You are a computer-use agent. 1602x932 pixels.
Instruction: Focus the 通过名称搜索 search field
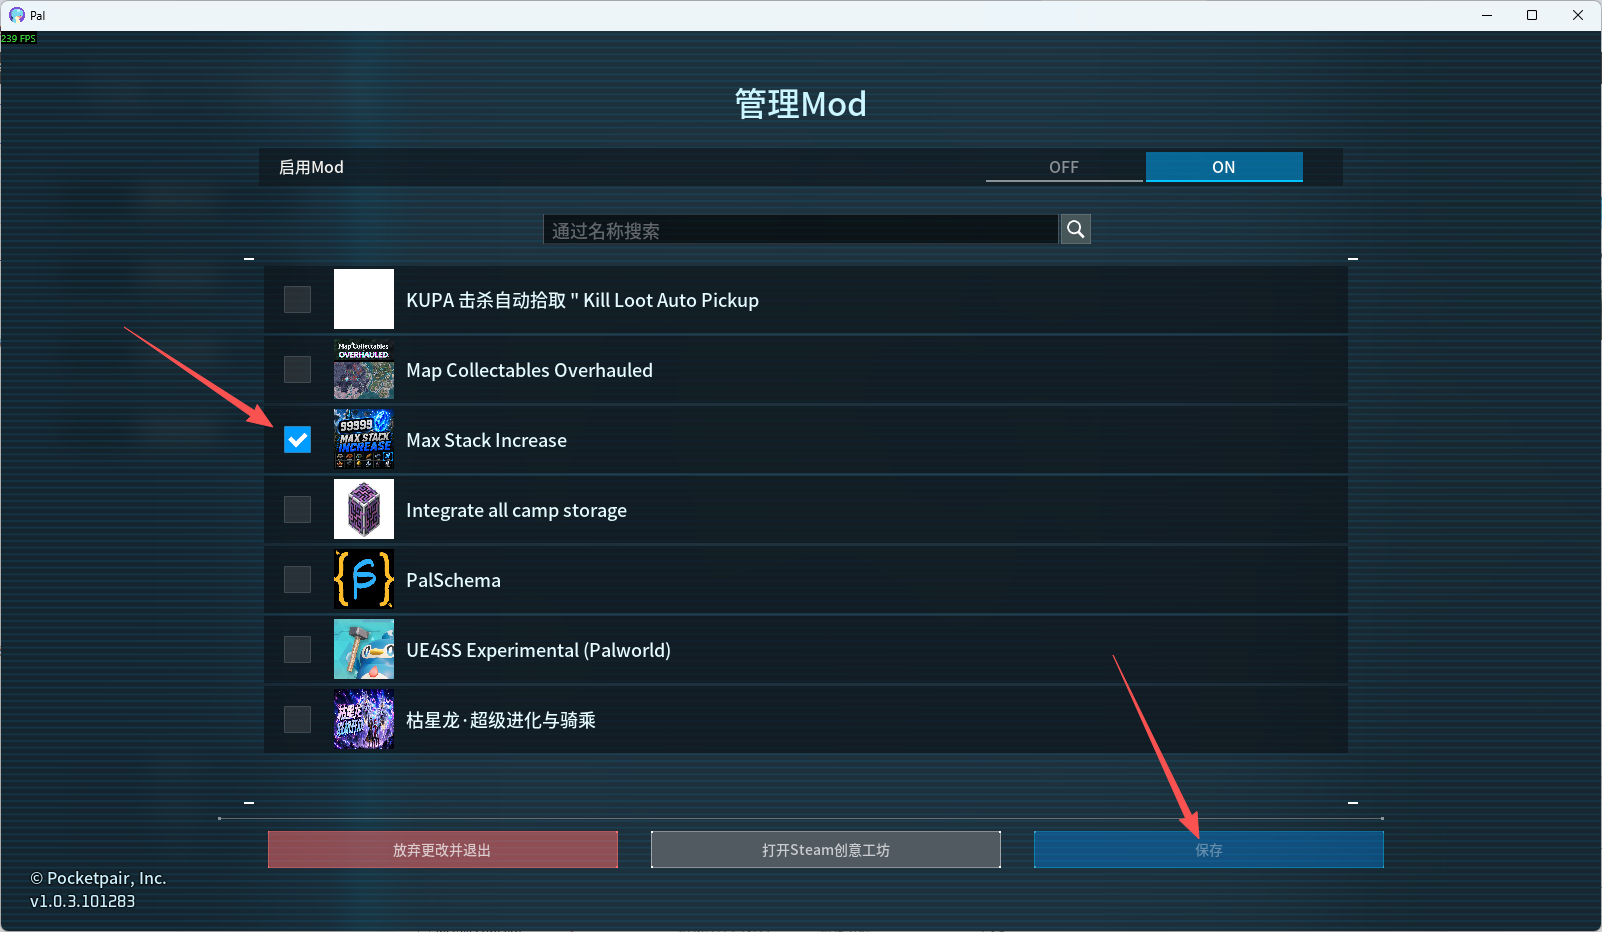(800, 230)
